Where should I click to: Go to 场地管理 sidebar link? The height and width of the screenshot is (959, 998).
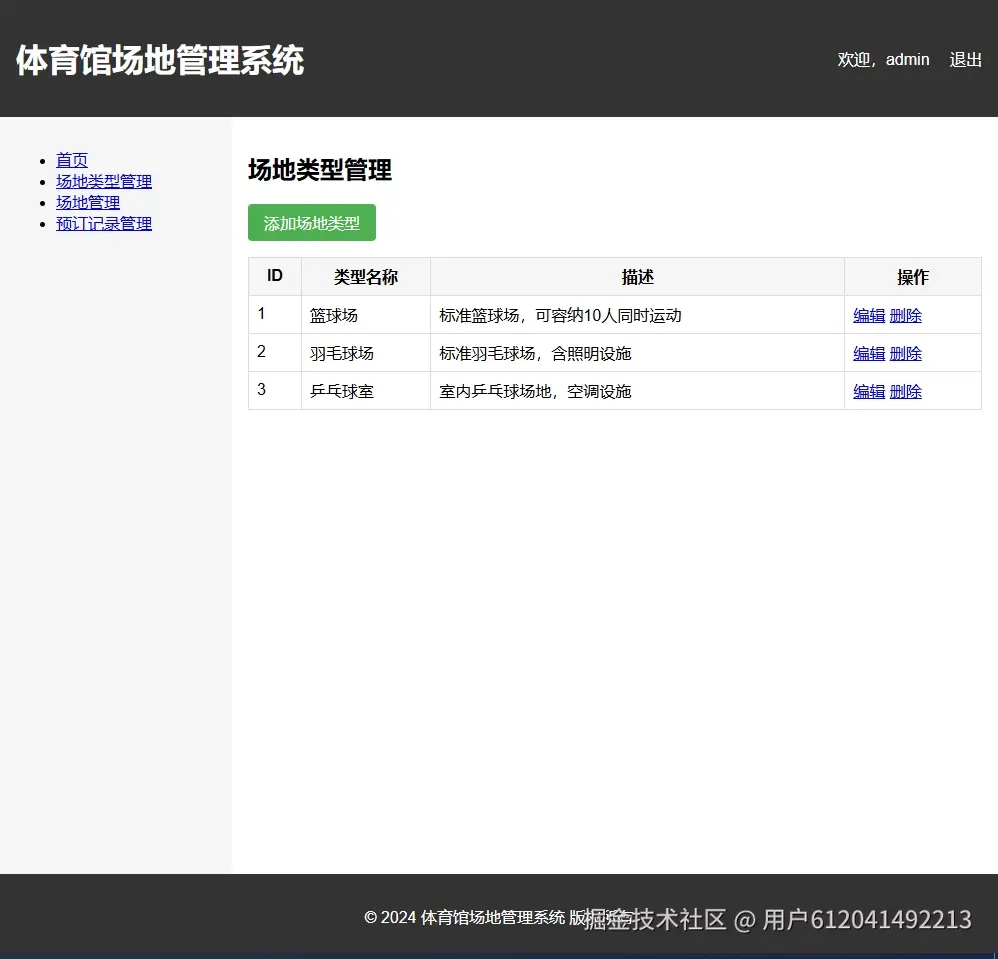click(x=88, y=202)
